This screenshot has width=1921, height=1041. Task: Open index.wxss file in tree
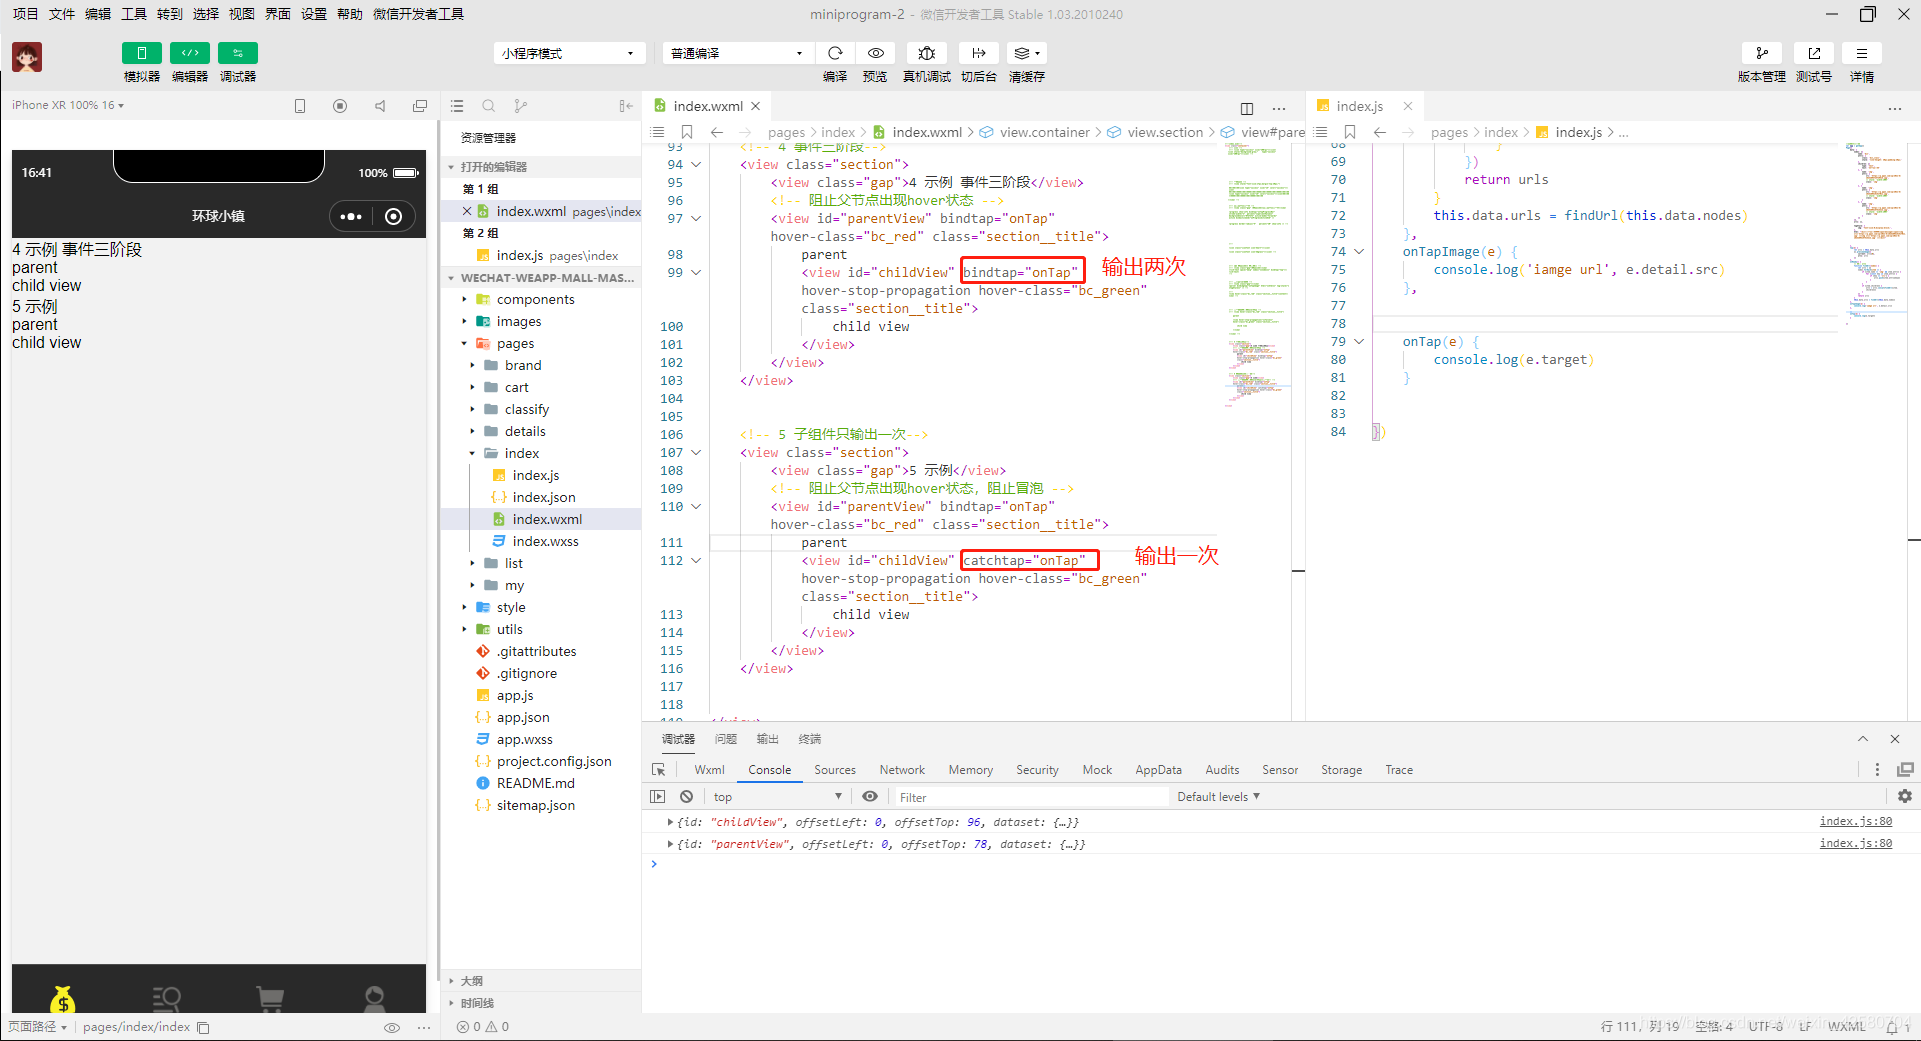tap(545, 541)
